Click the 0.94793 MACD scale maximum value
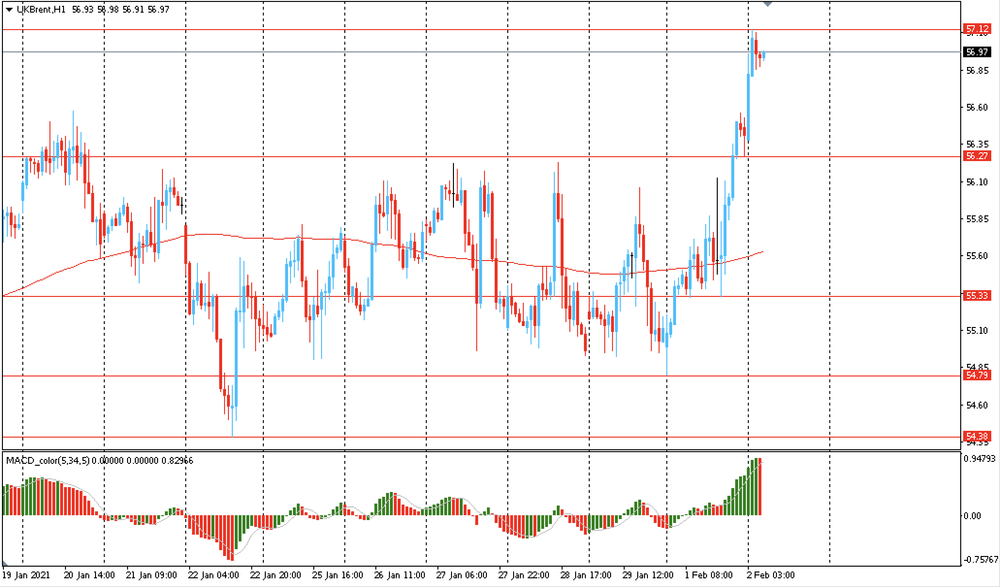Screen dimensions: 1000x588 (x=979, y=460)
